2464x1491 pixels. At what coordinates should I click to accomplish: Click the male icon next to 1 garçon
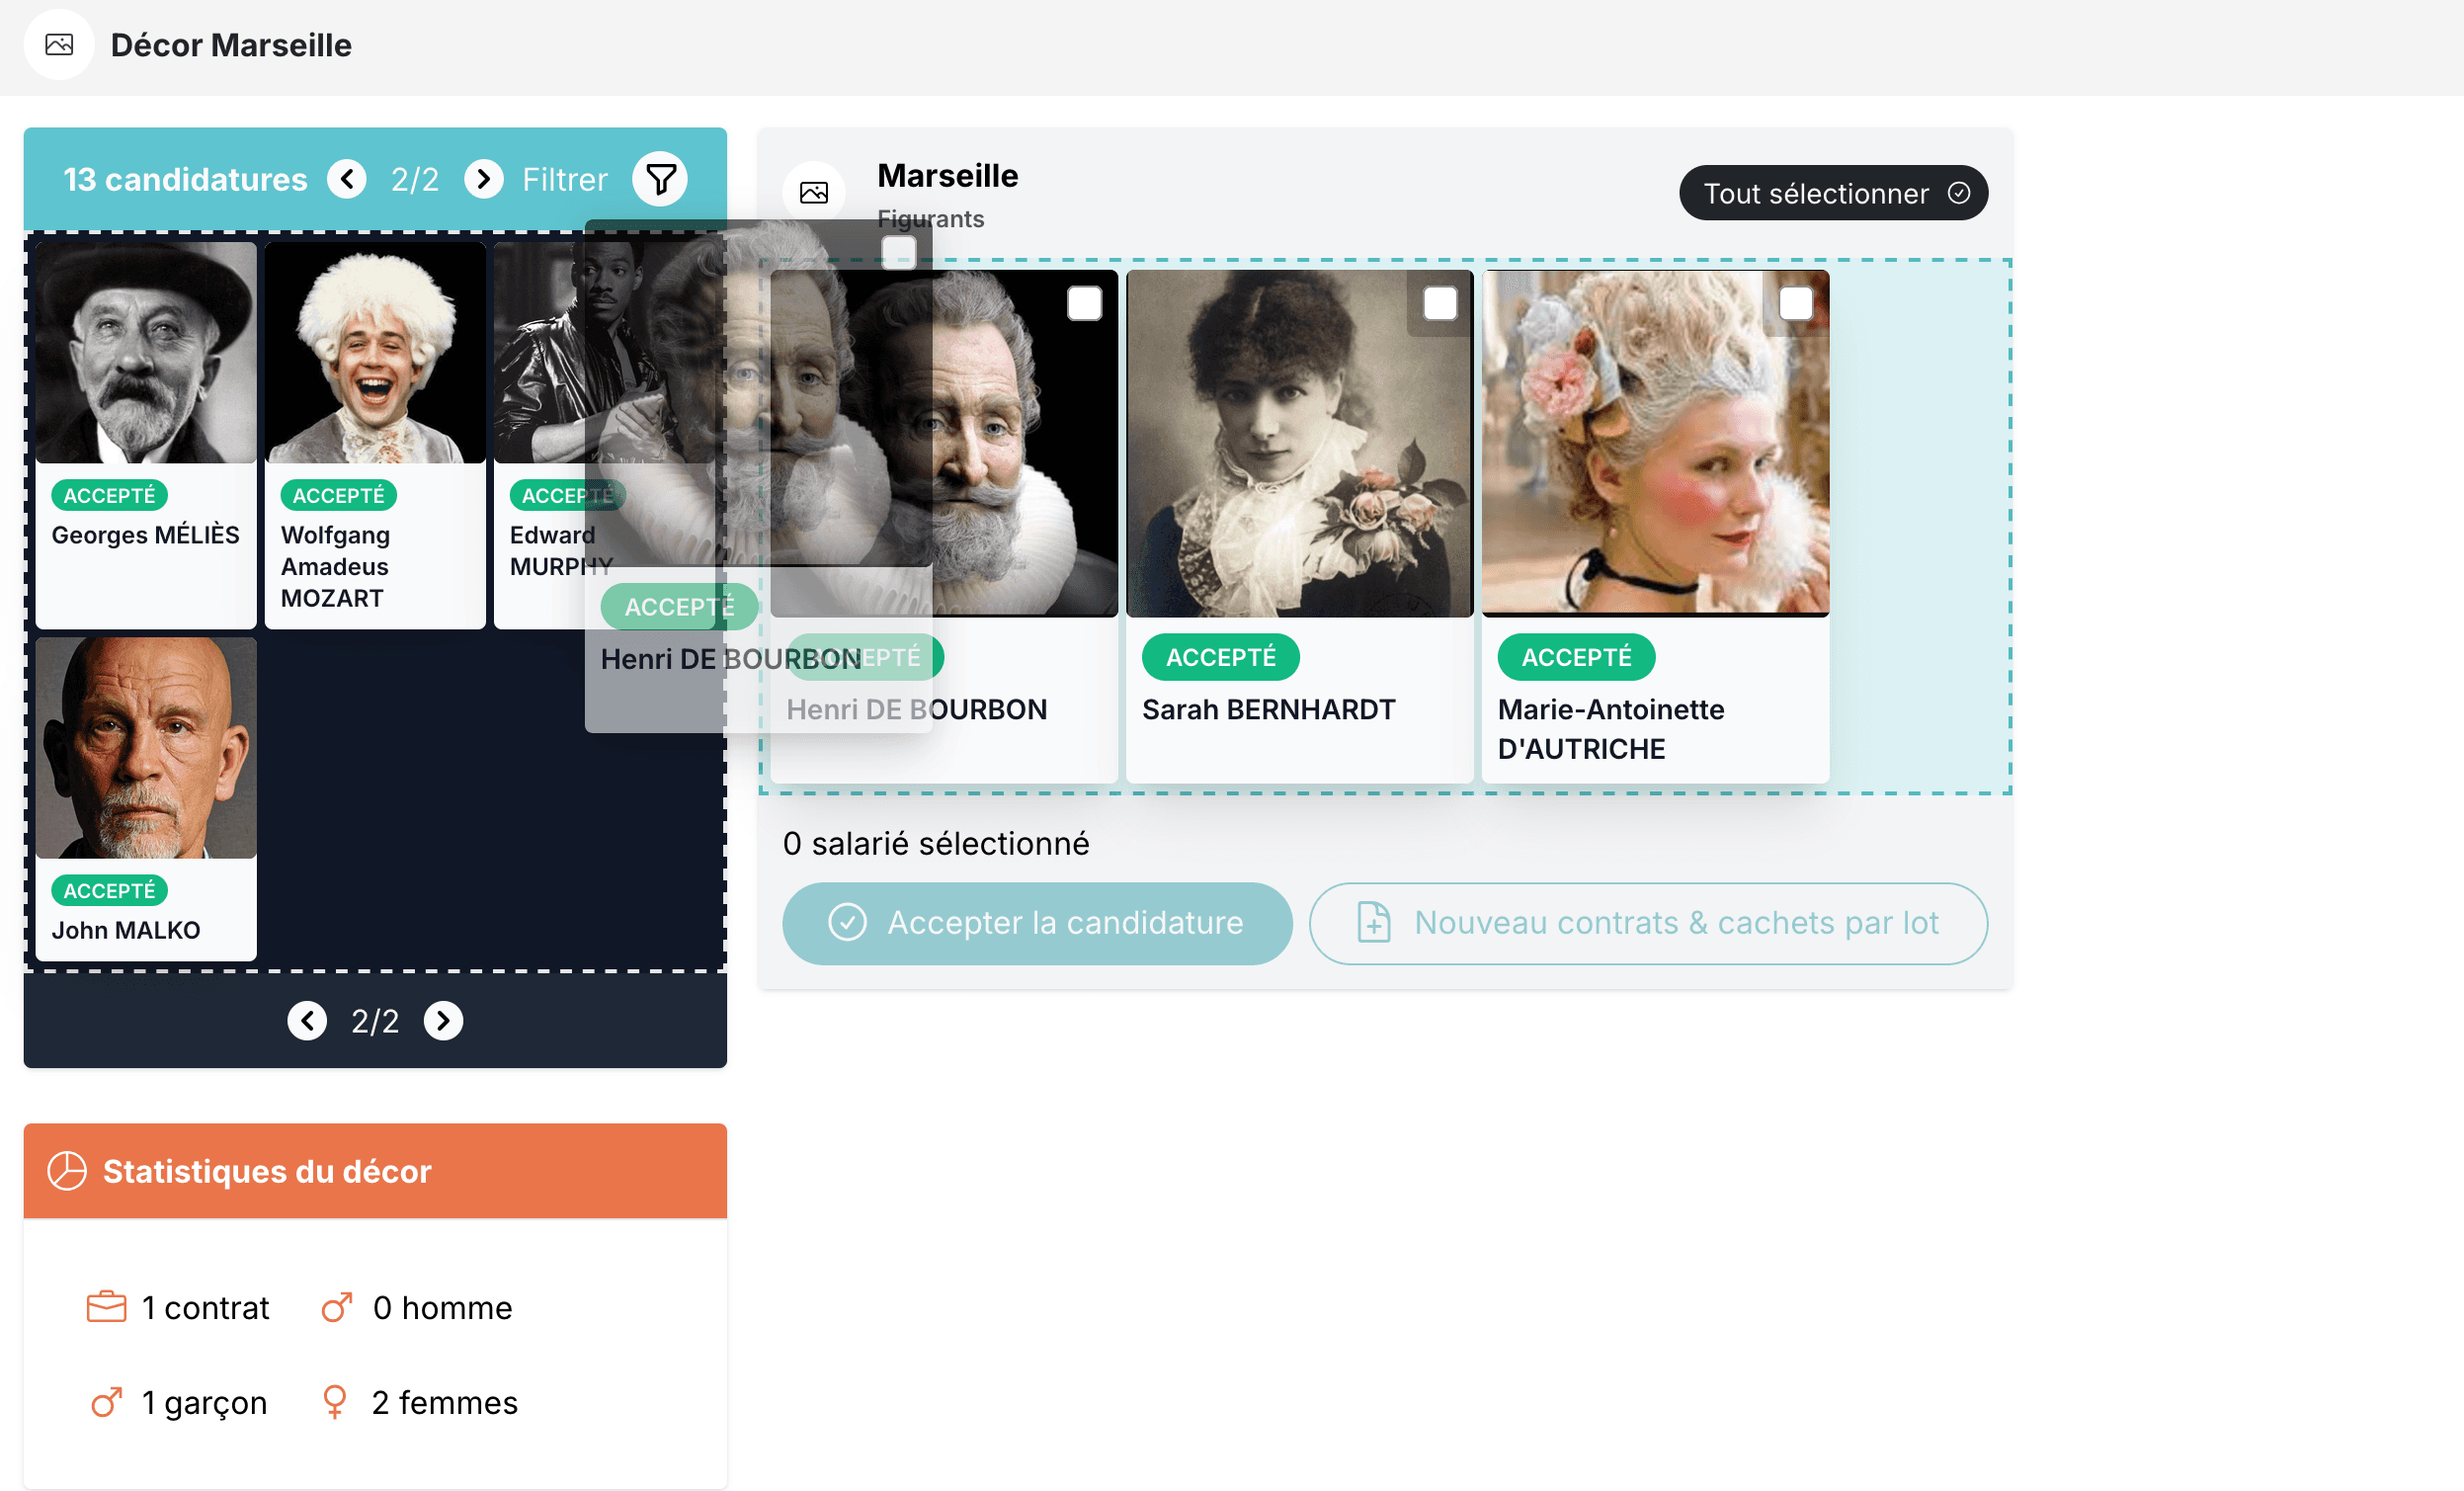pyautogui.click(x=107, y=1403)
